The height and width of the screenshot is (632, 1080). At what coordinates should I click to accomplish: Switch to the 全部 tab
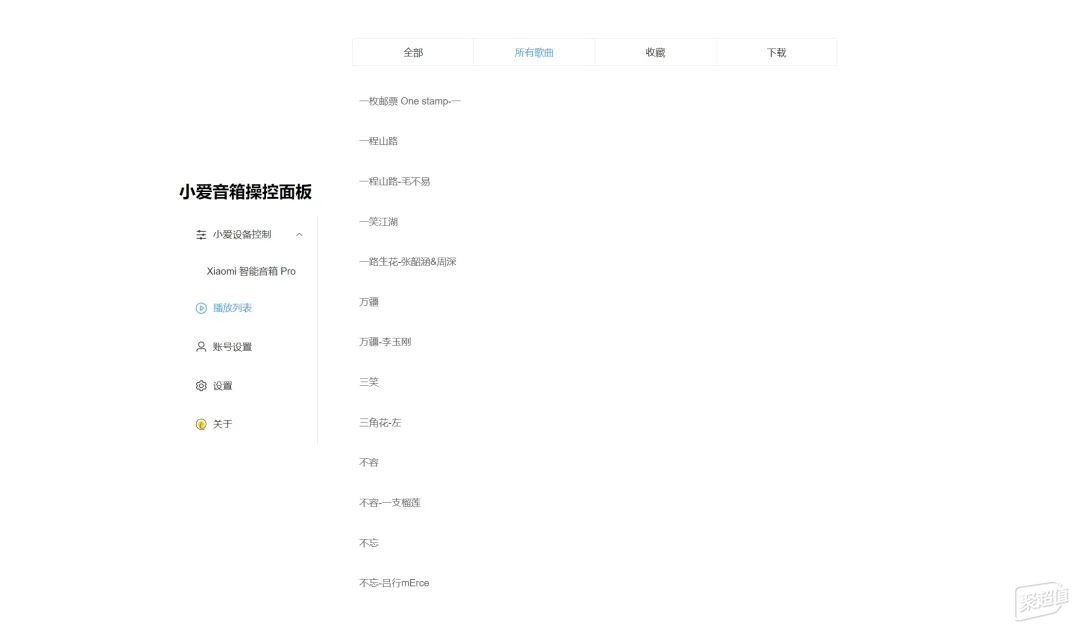[413, 52]
